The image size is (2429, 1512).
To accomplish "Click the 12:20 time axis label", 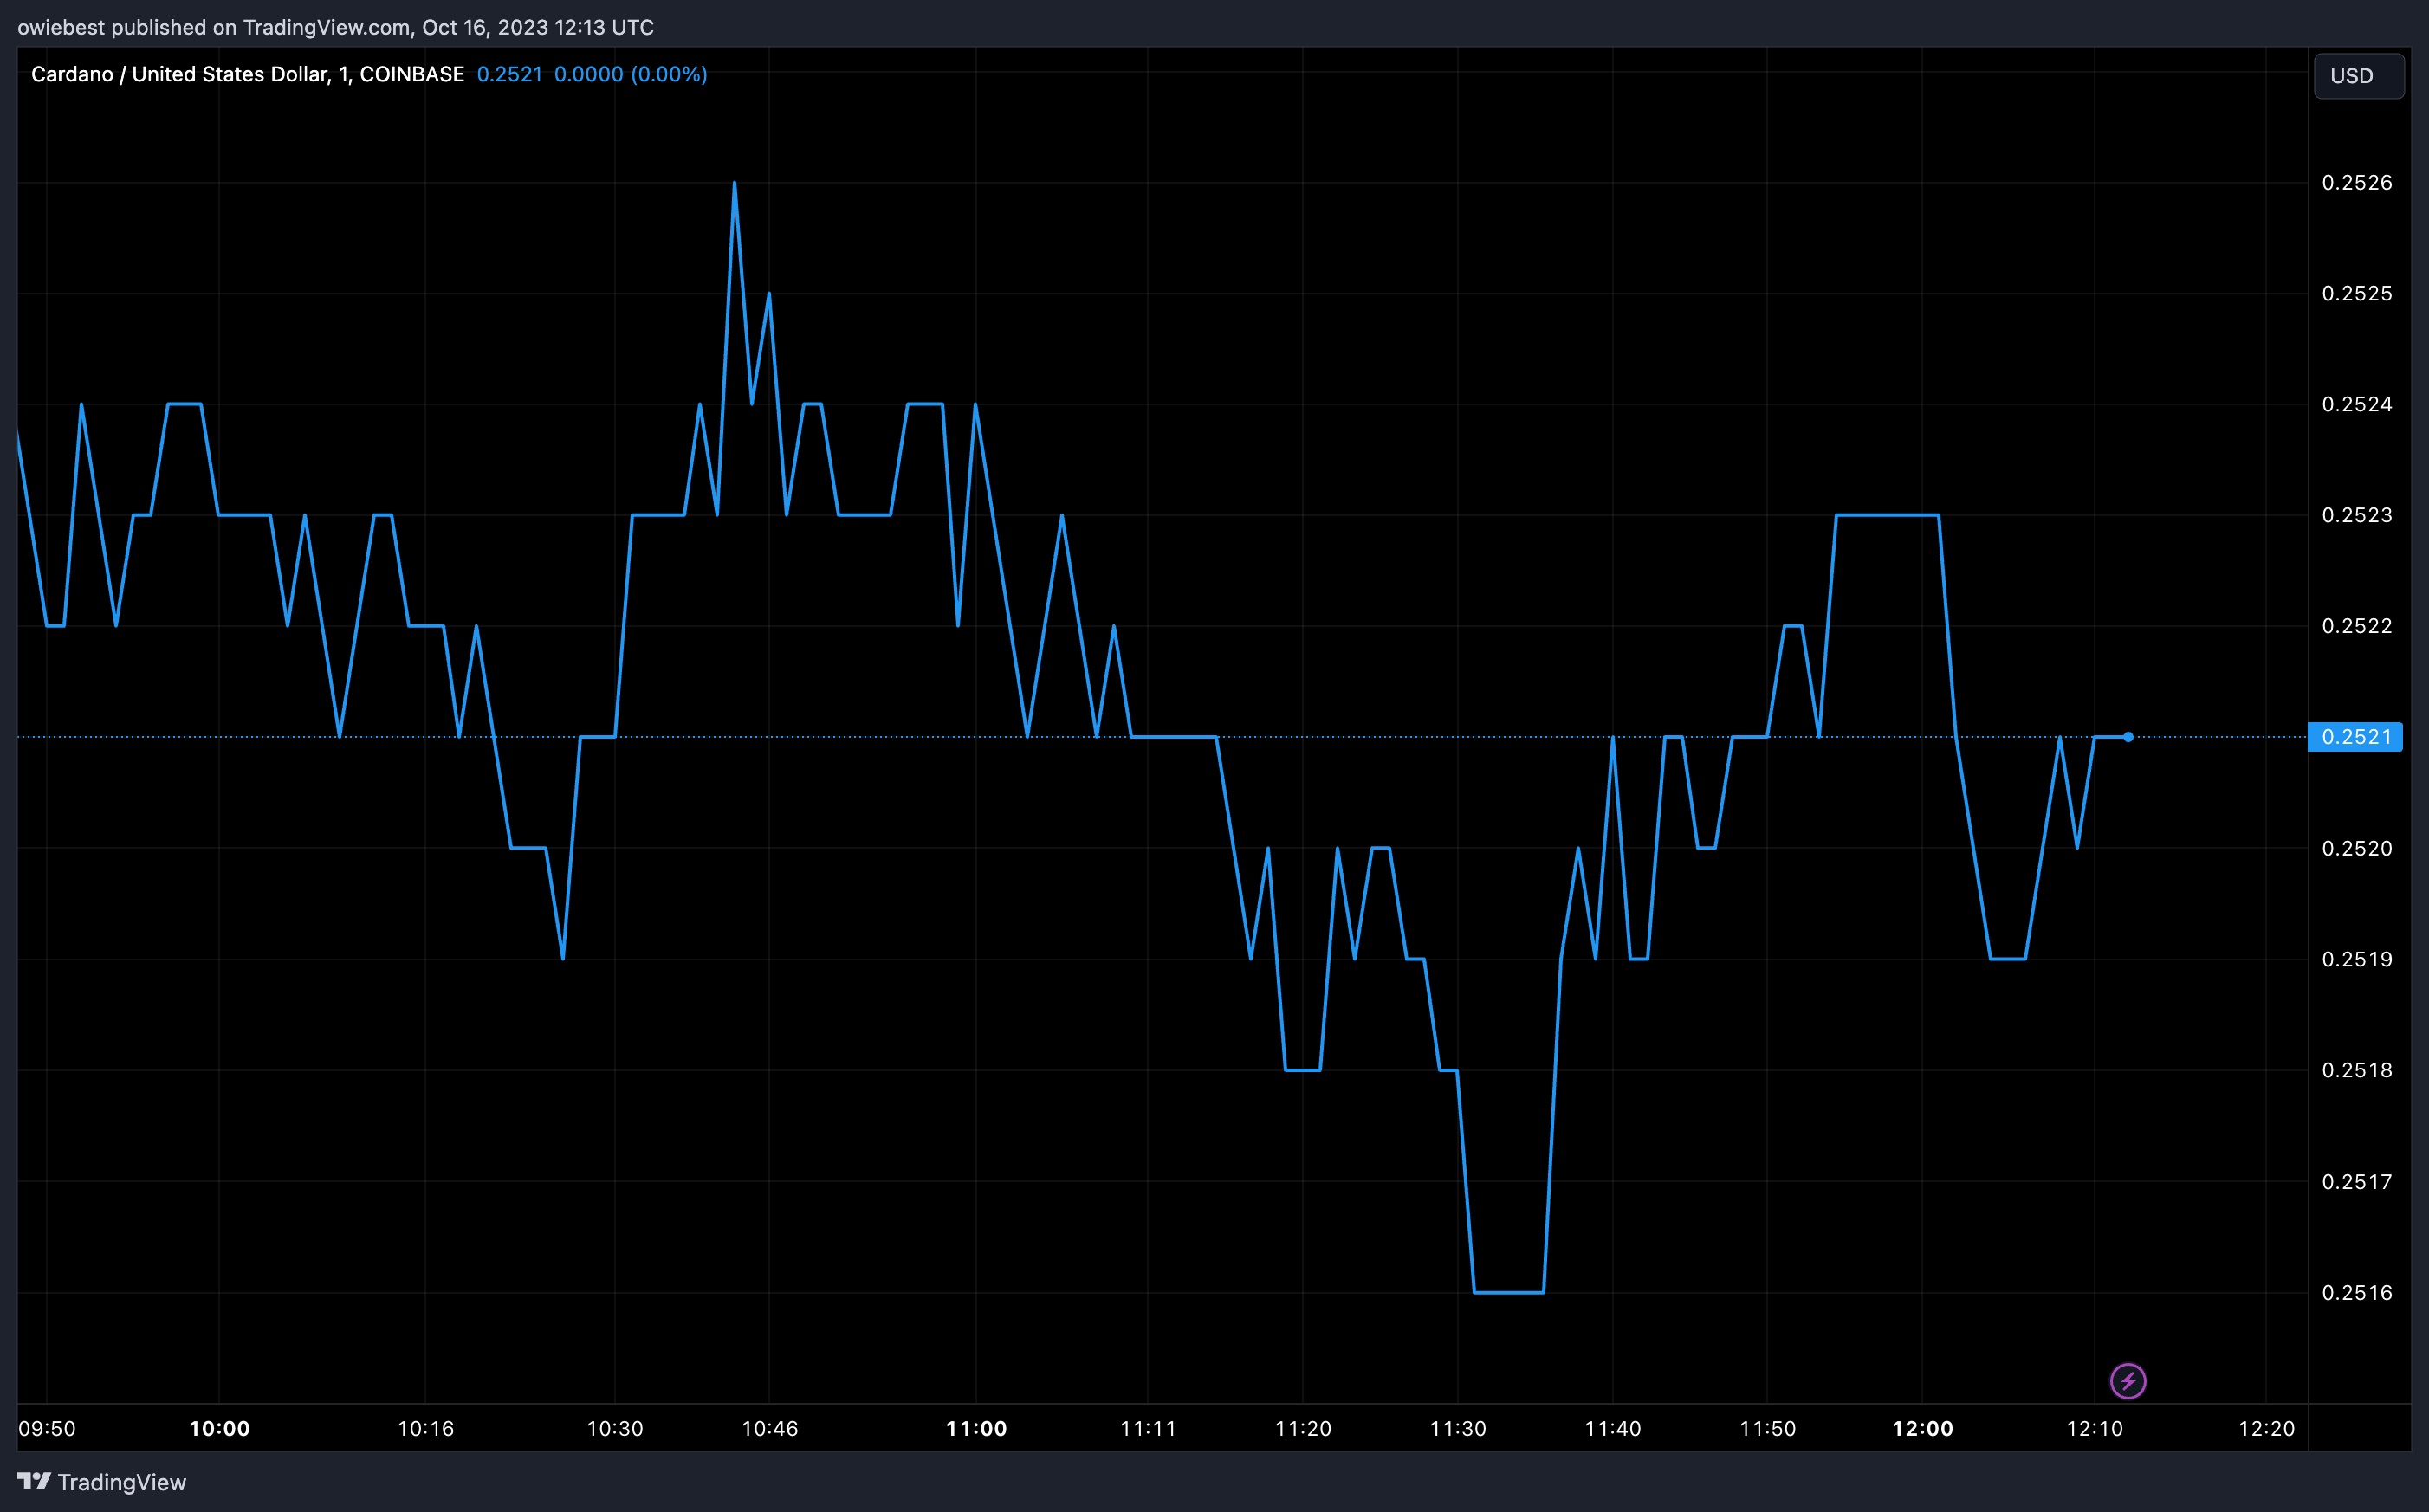I will tap(2267, 1428).
